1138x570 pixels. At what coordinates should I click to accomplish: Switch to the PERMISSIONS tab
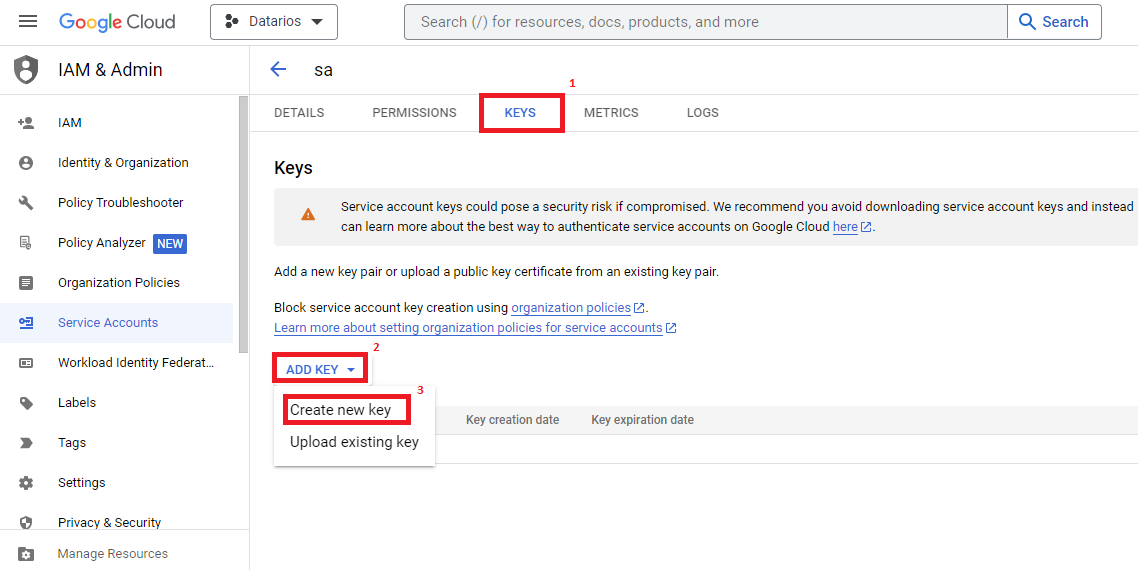414,113
